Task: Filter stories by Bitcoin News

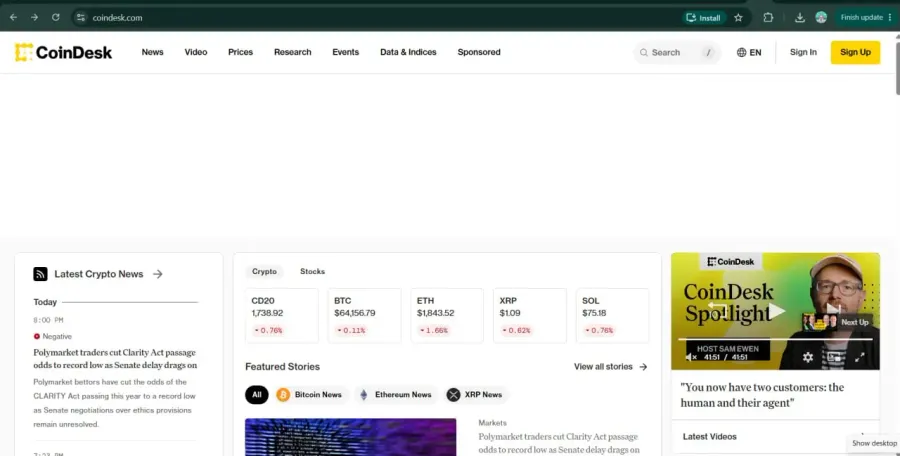Action: coord(309,395)
